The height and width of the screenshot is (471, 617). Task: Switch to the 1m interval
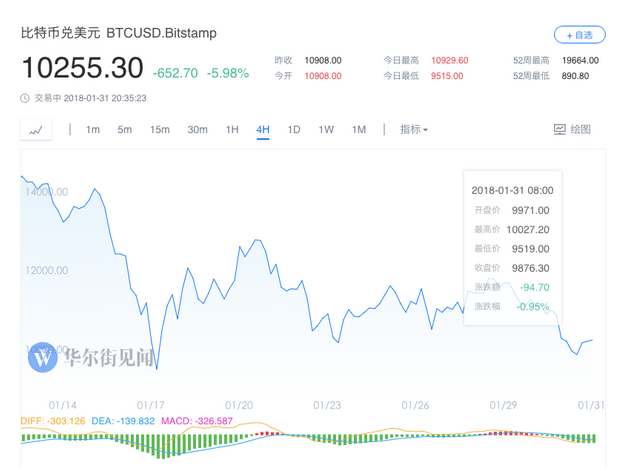coord(93,129)
